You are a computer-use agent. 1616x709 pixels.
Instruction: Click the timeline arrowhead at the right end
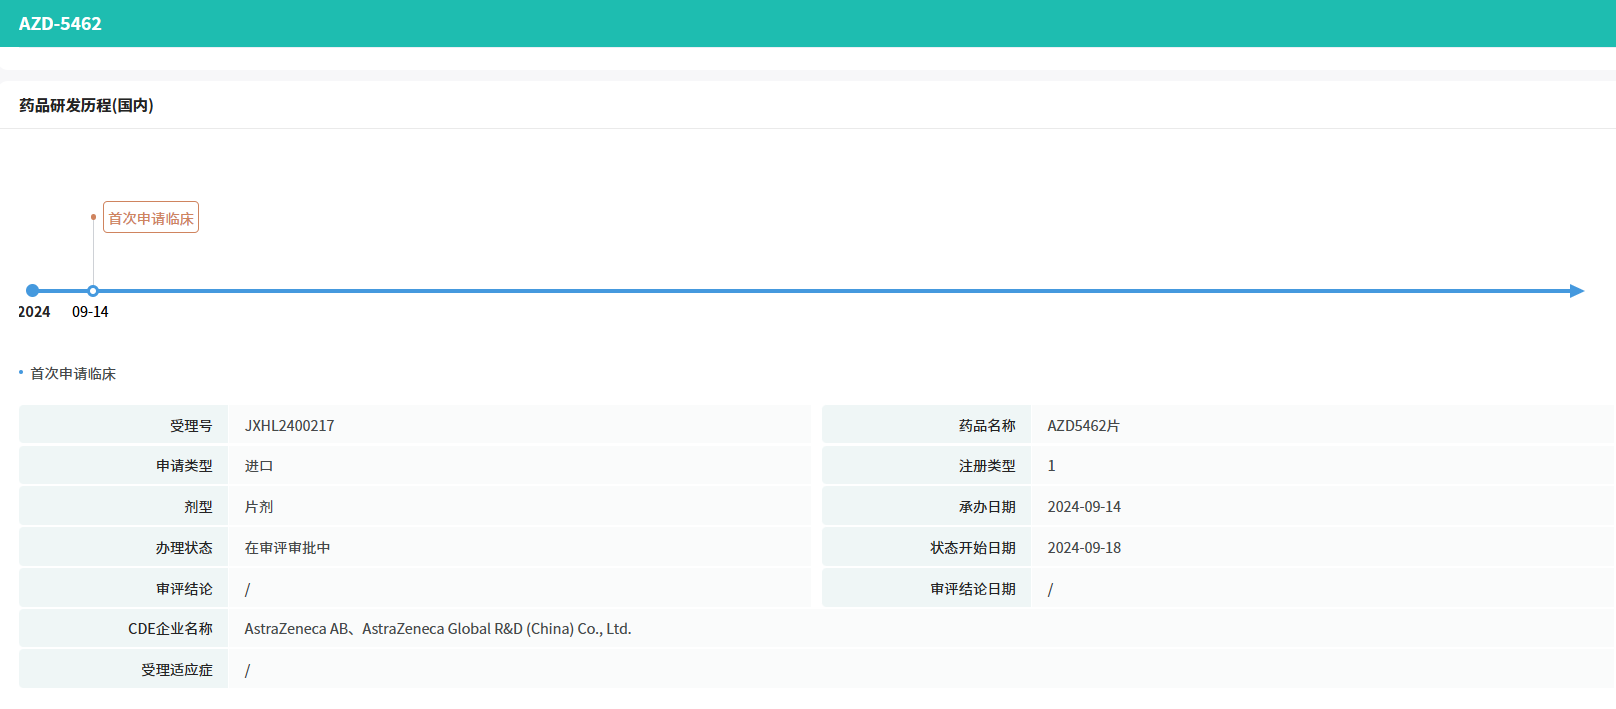(x=1576, y=291)
